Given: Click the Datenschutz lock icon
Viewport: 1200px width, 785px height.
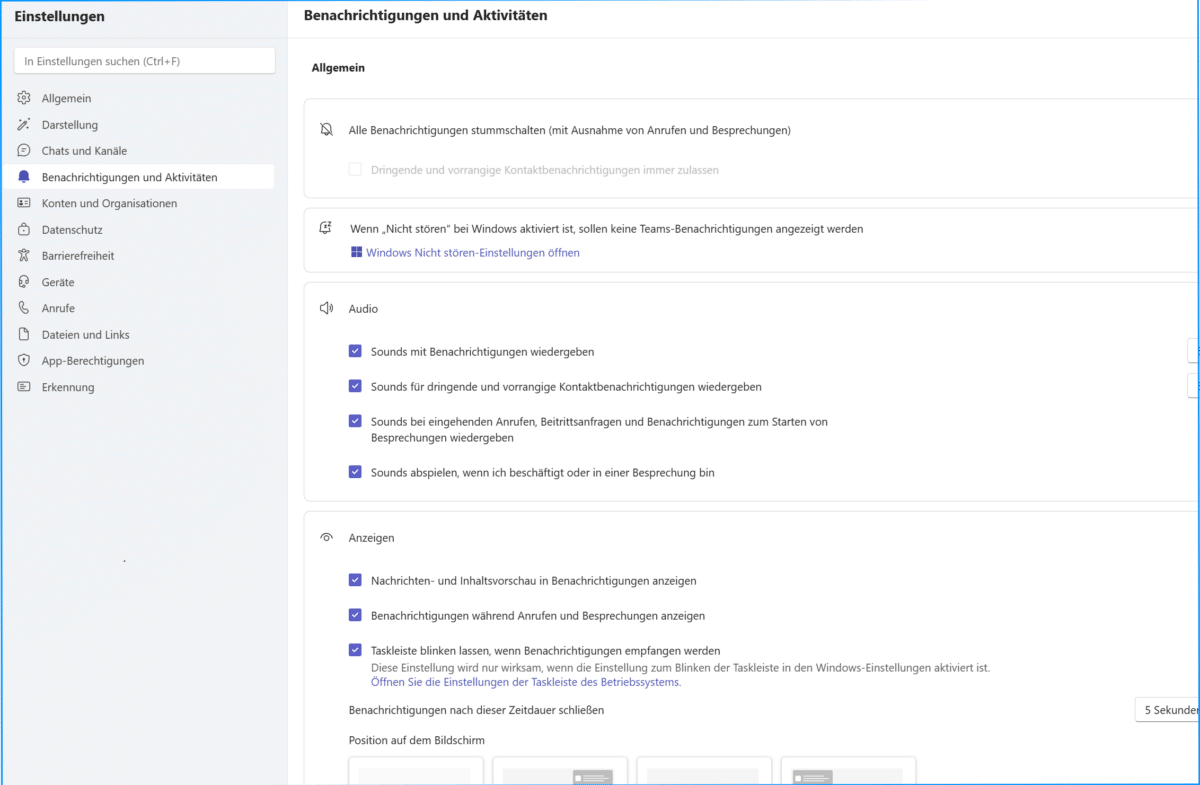Looking at the screenshot, I should (x=24, y=230).
